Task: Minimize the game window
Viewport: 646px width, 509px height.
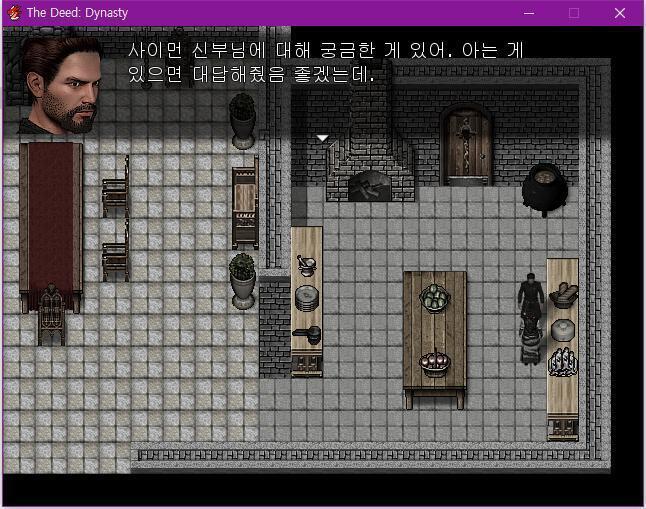Action: pos(529,13)
